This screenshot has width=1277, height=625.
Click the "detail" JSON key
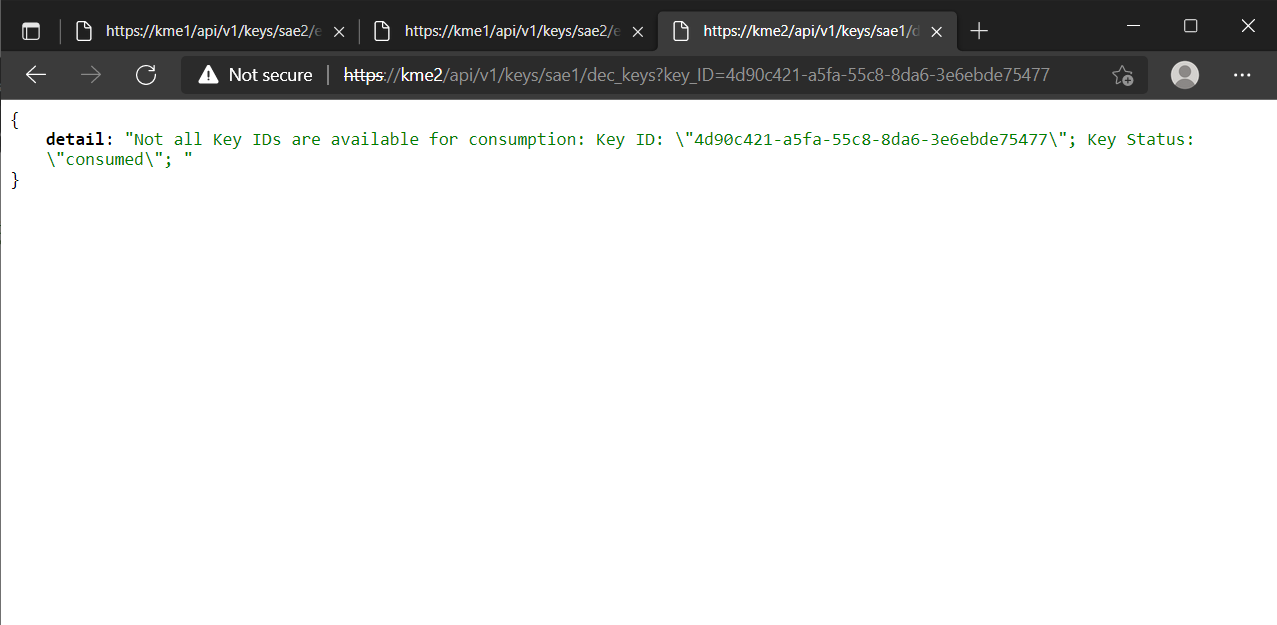[75, 140]
